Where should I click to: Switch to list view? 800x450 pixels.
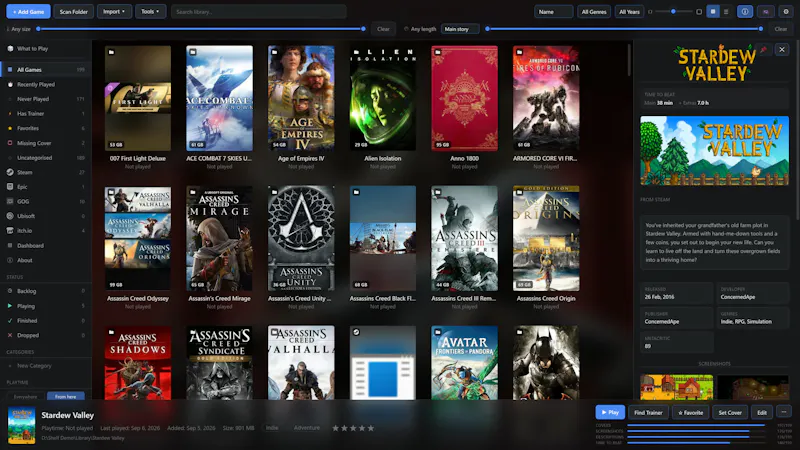point(726,11)
